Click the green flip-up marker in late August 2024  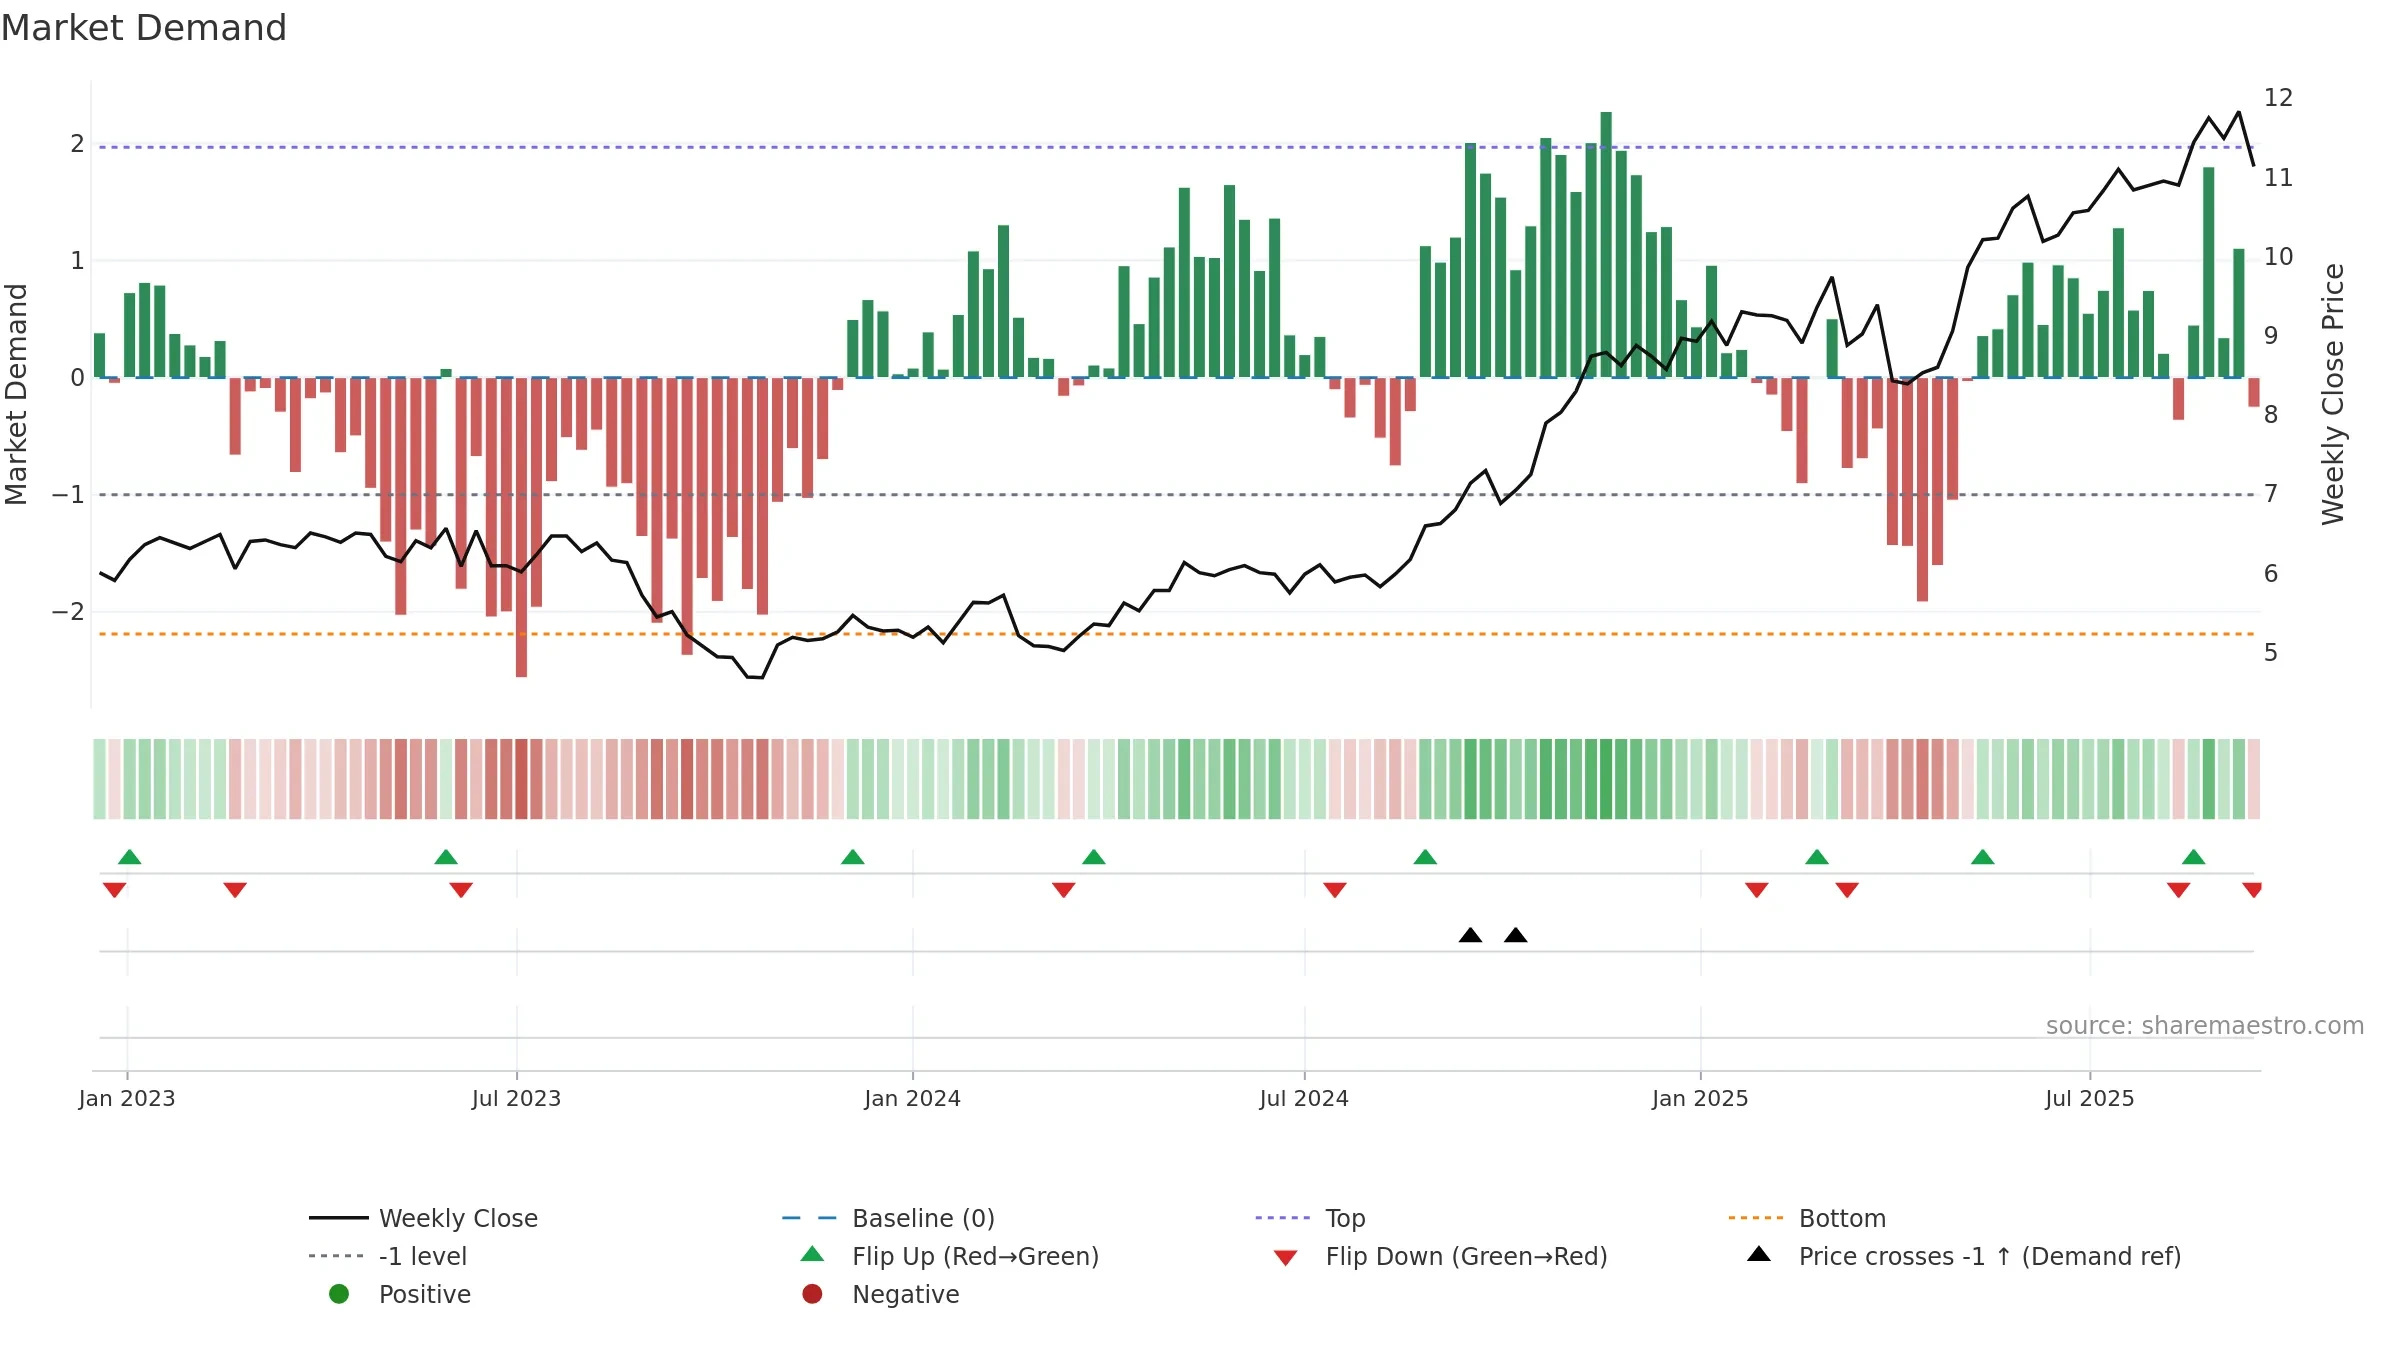coord(1425,857)
